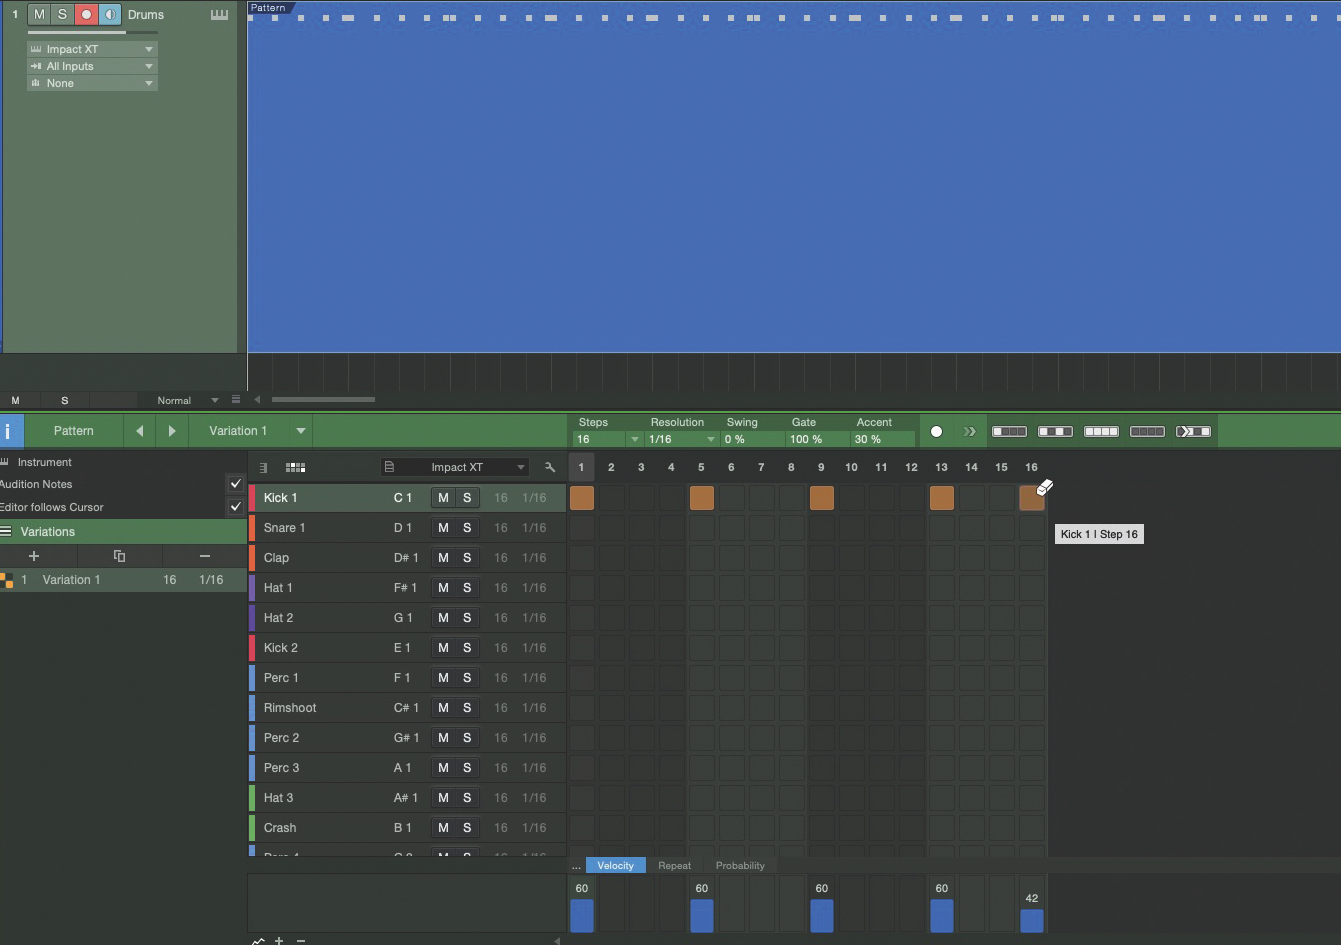Select the Rimshoot lane name
1341x945 pixels.
(x=290, y=708)
